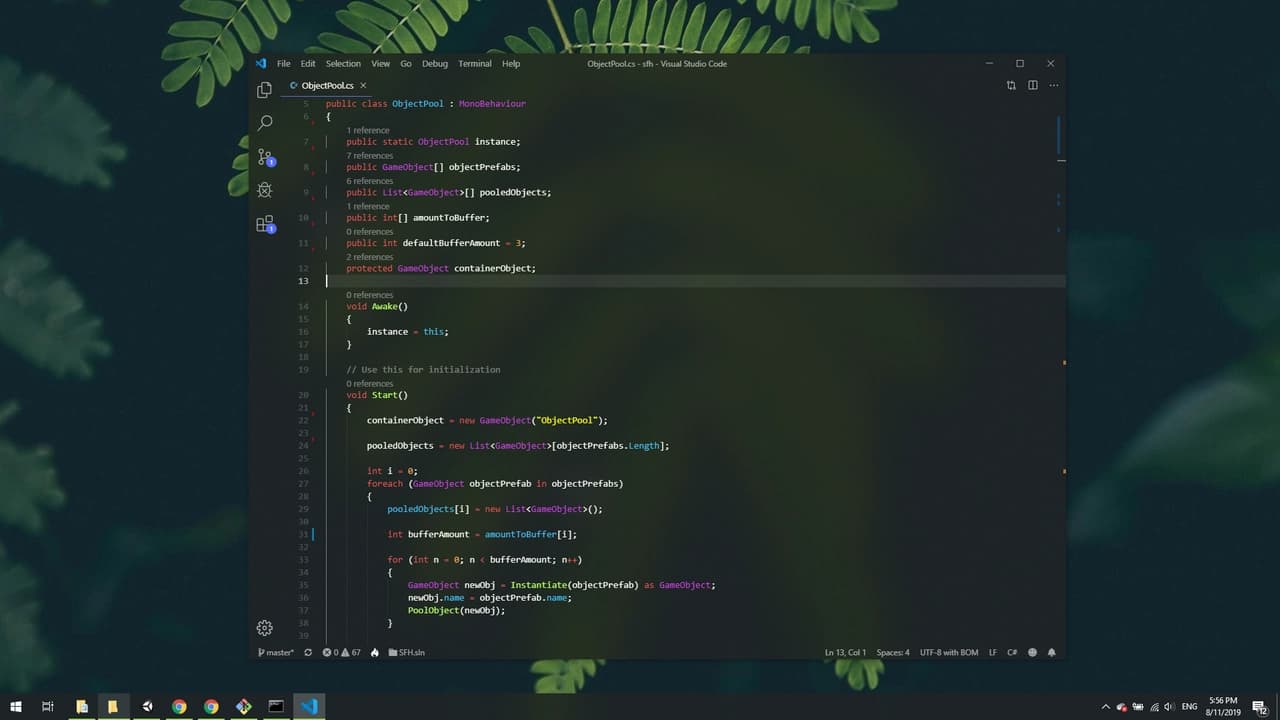Select the ObjectPool.cs editor tab
Viewport: 1280px width, 720px height.
[327, 86]
